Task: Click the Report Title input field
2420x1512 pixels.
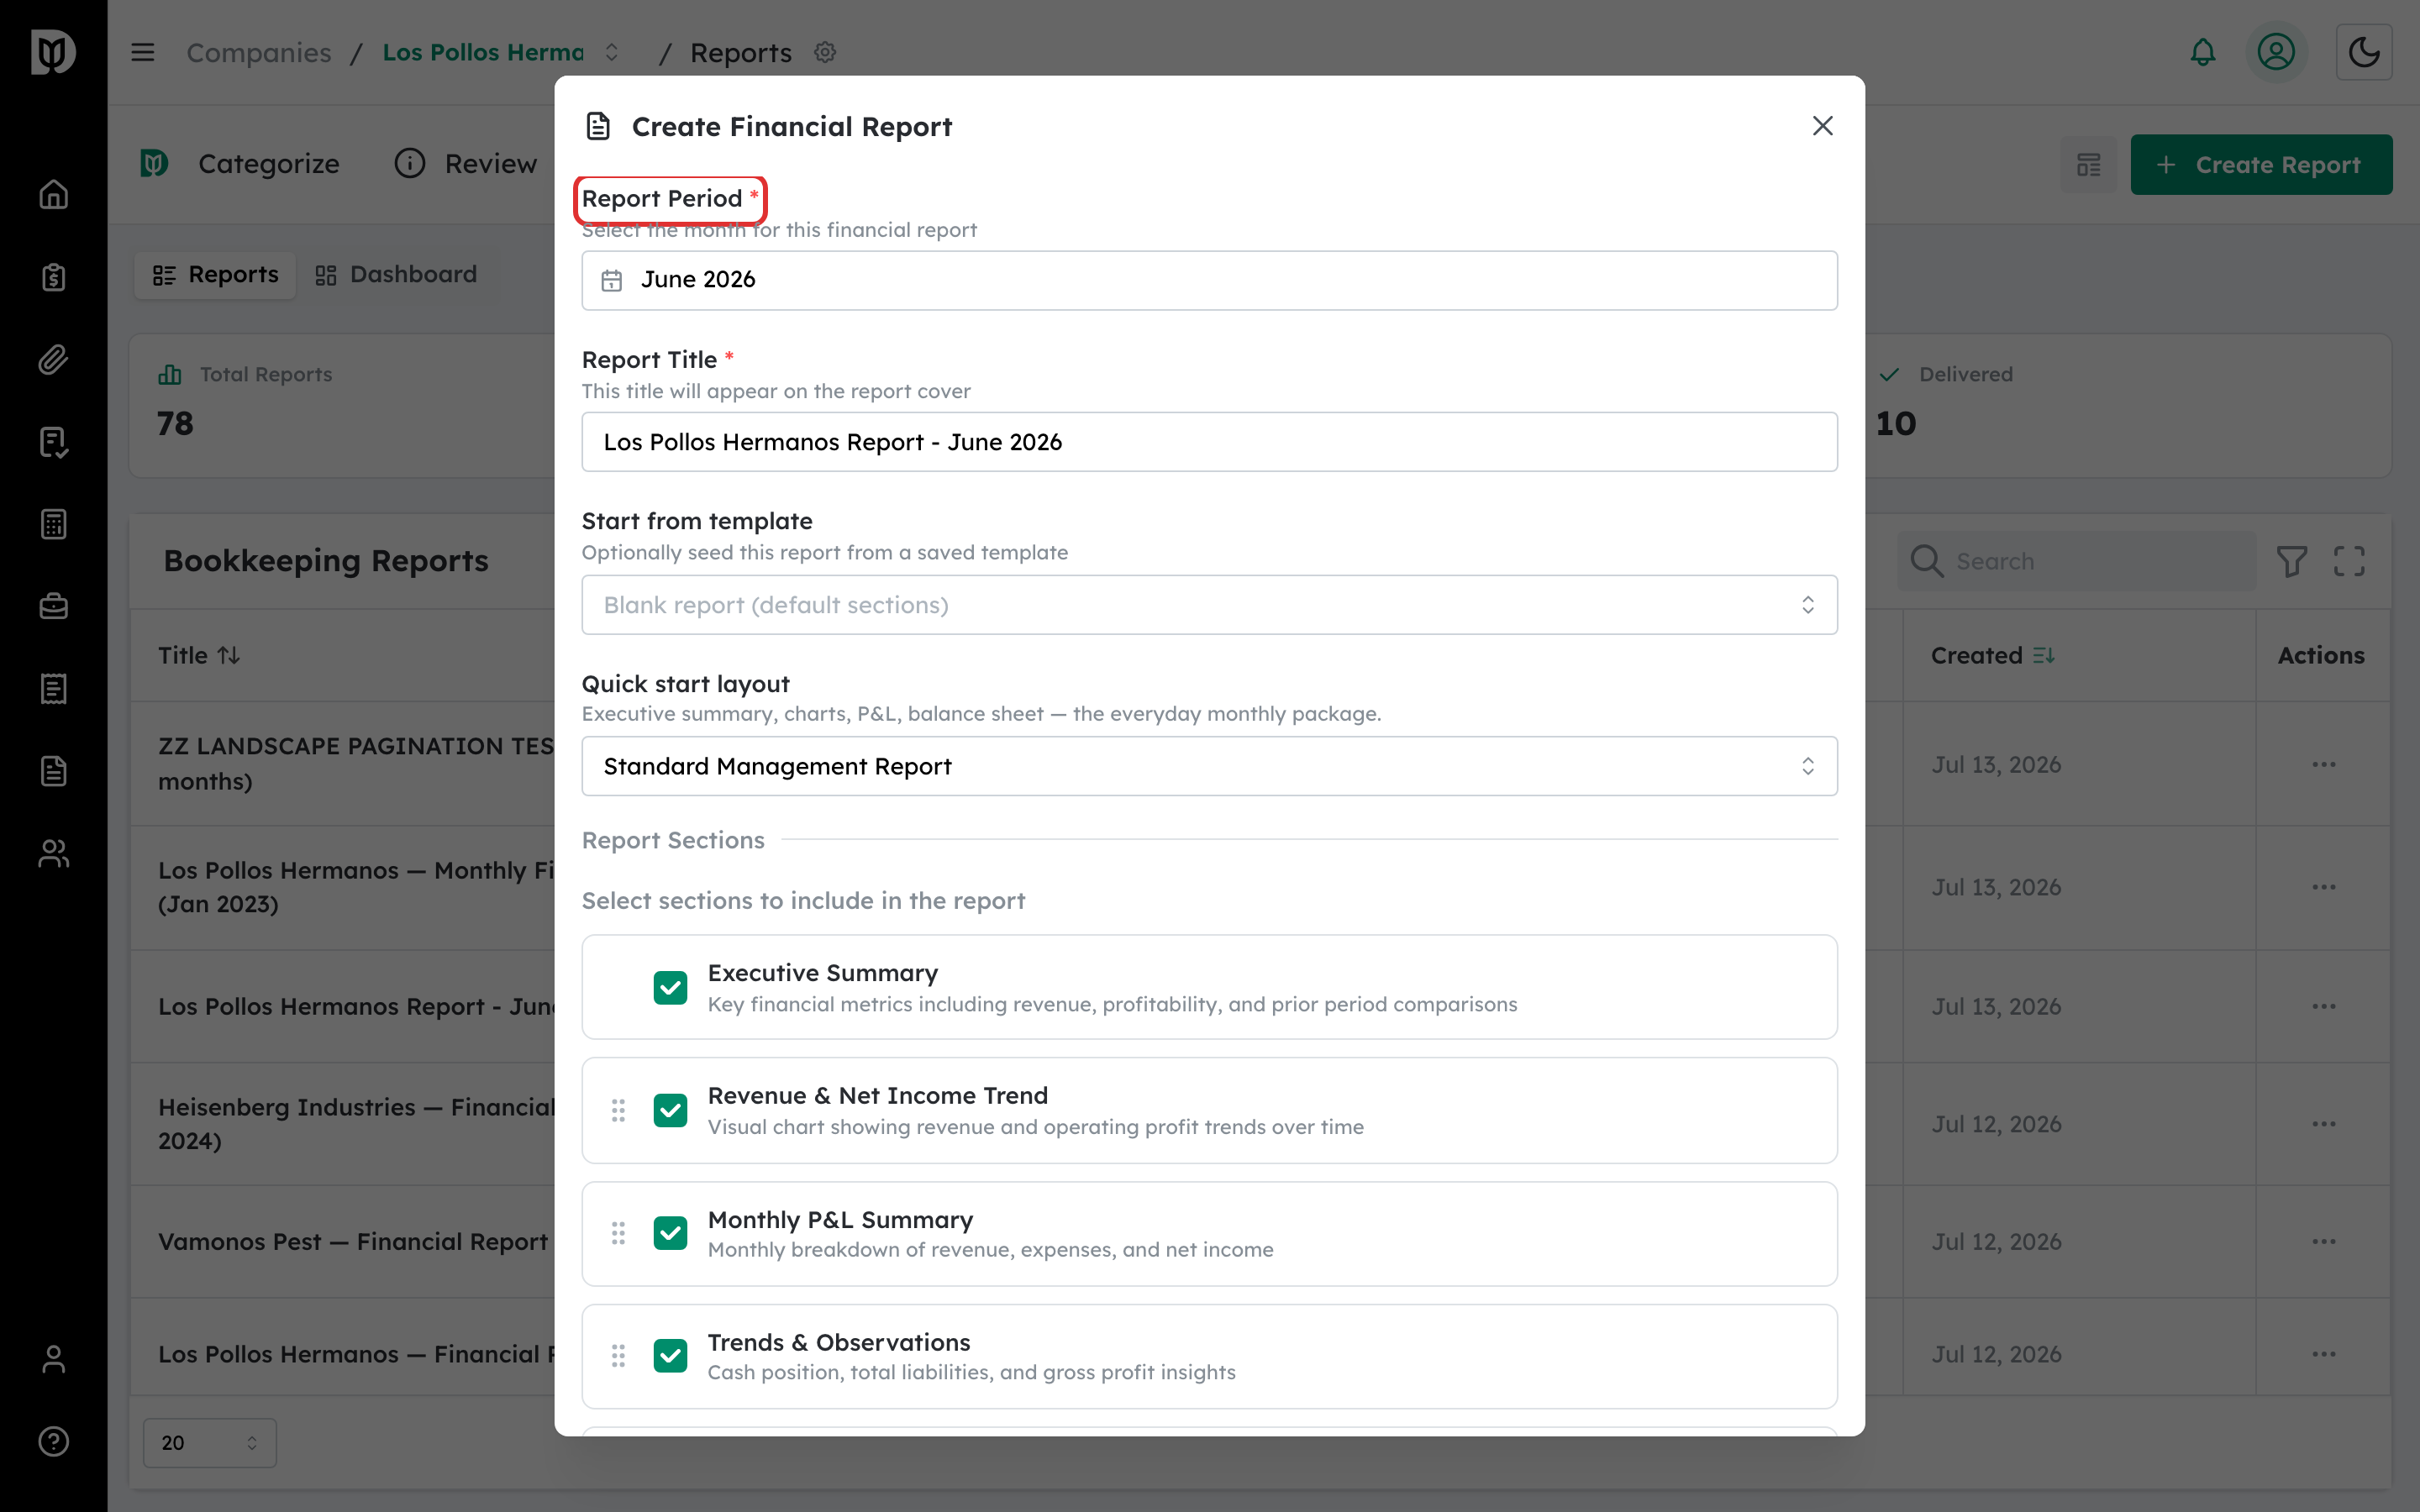Action: point(1209,442)
